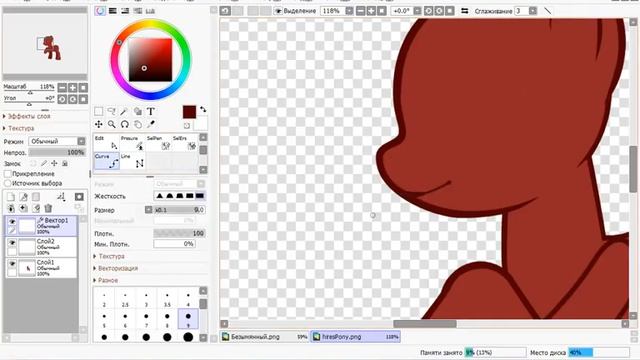Click the canvas horizontal scrollbar thumb
The height and width of the screenshot is (360, 640).
pos(424,324)
